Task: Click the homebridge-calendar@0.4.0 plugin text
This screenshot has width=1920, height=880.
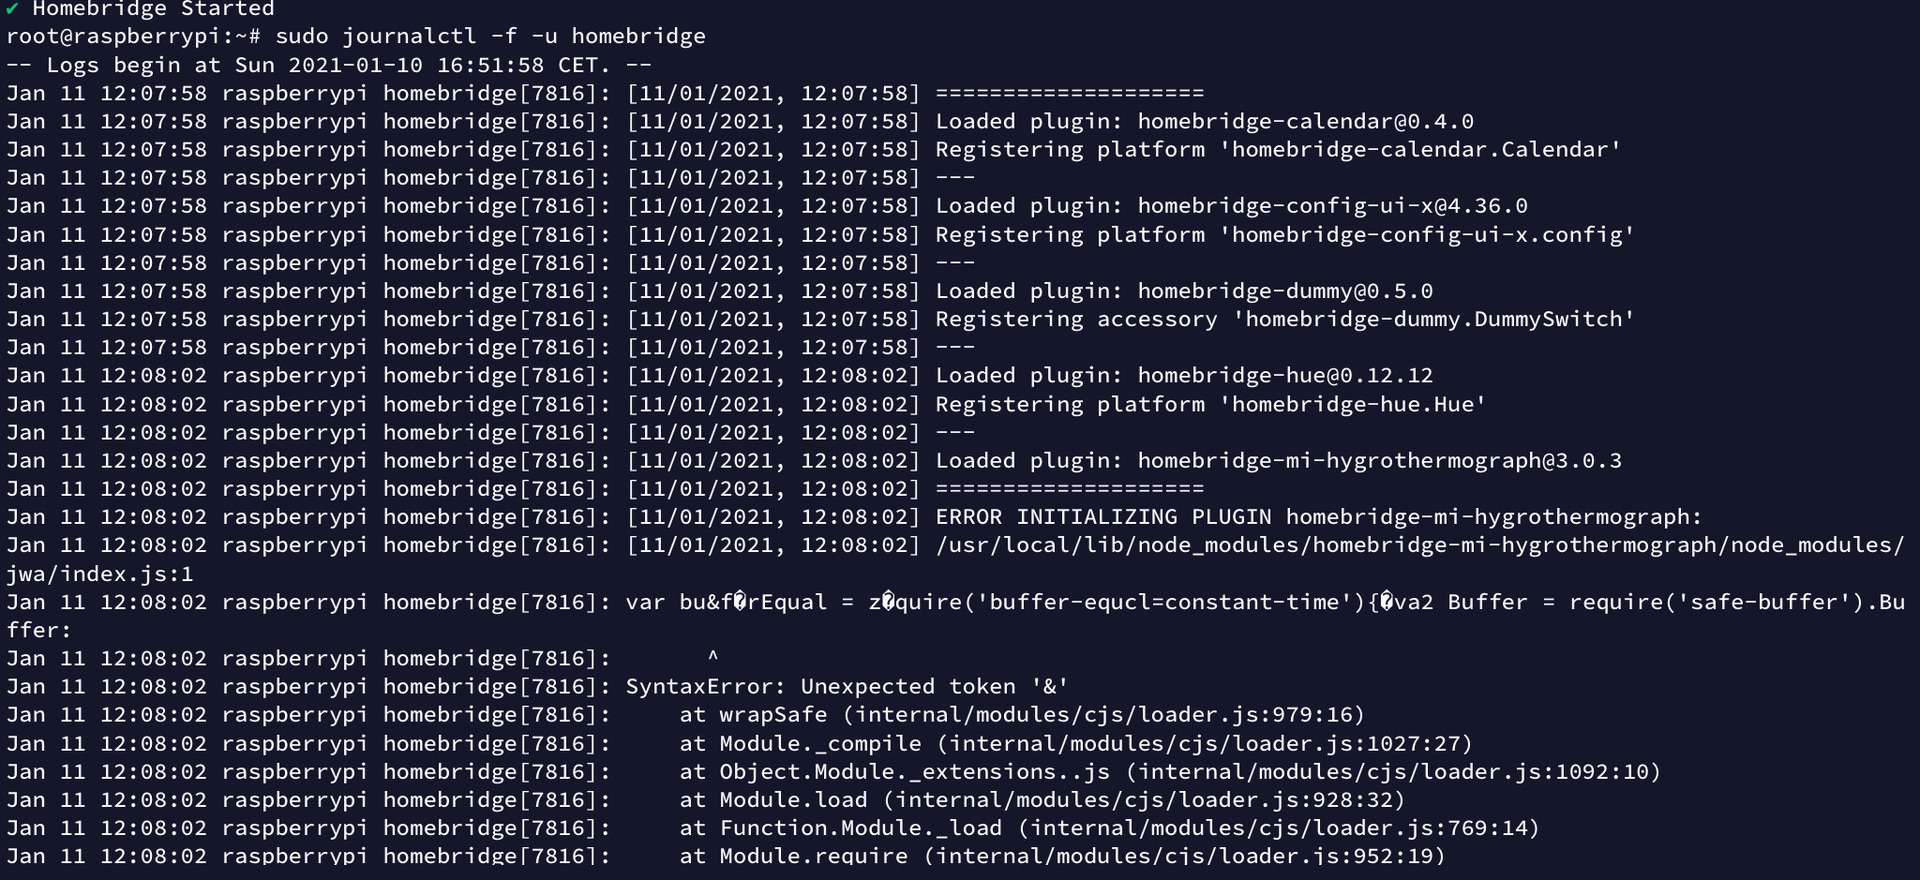Action: tap(1305, 122)
